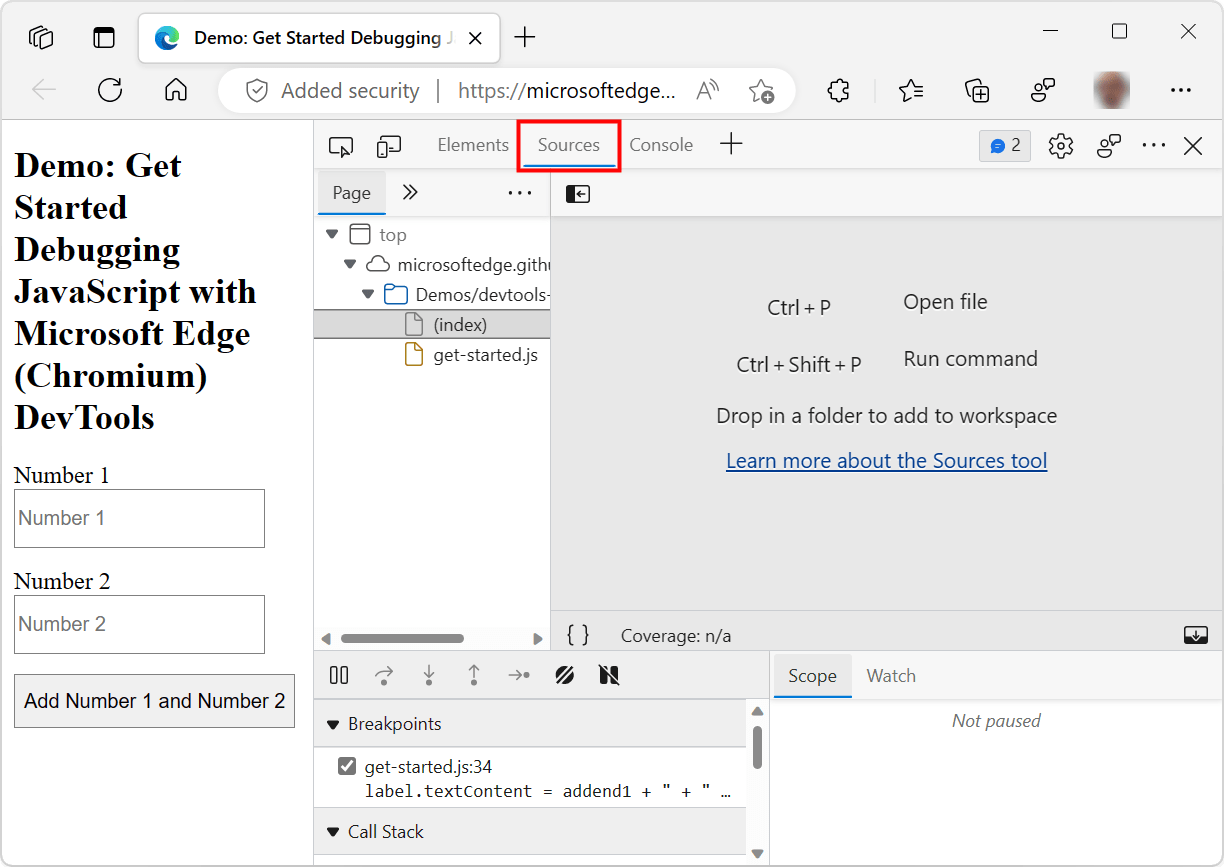Click the Step over next function call icon
1224x867 pixels.
(384, 675)
